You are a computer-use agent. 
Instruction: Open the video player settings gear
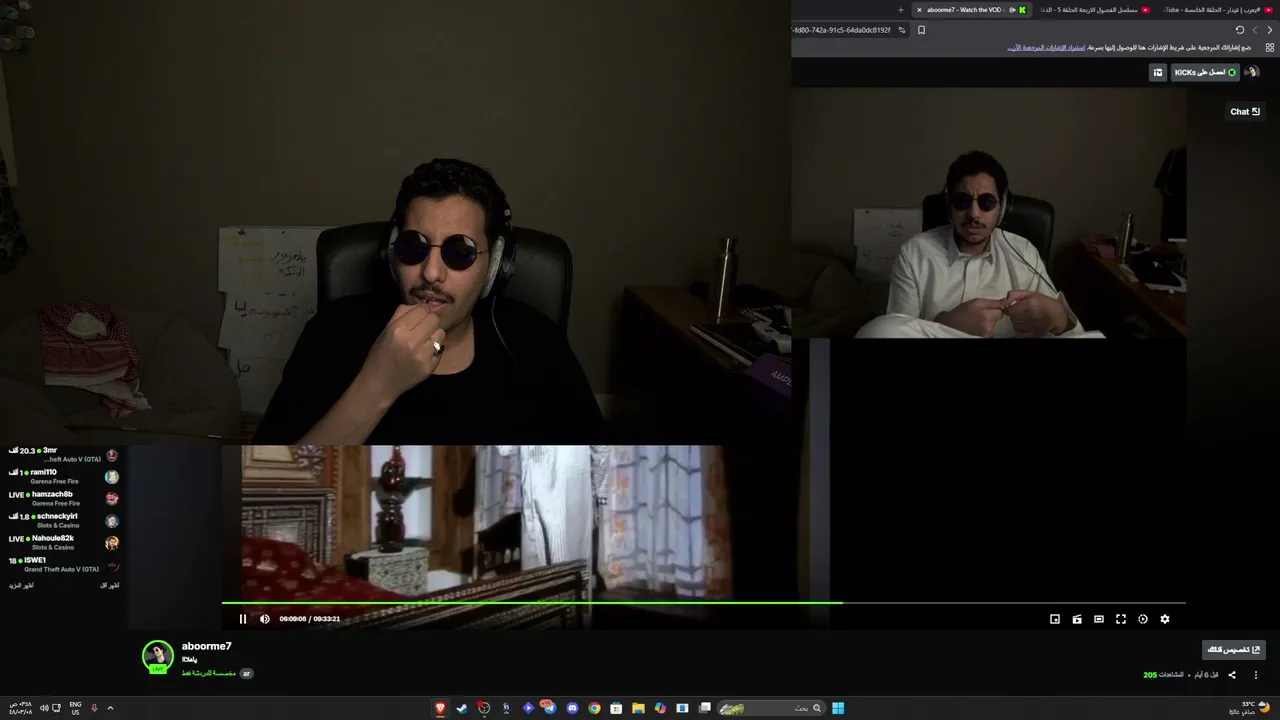pos(1165,619)
